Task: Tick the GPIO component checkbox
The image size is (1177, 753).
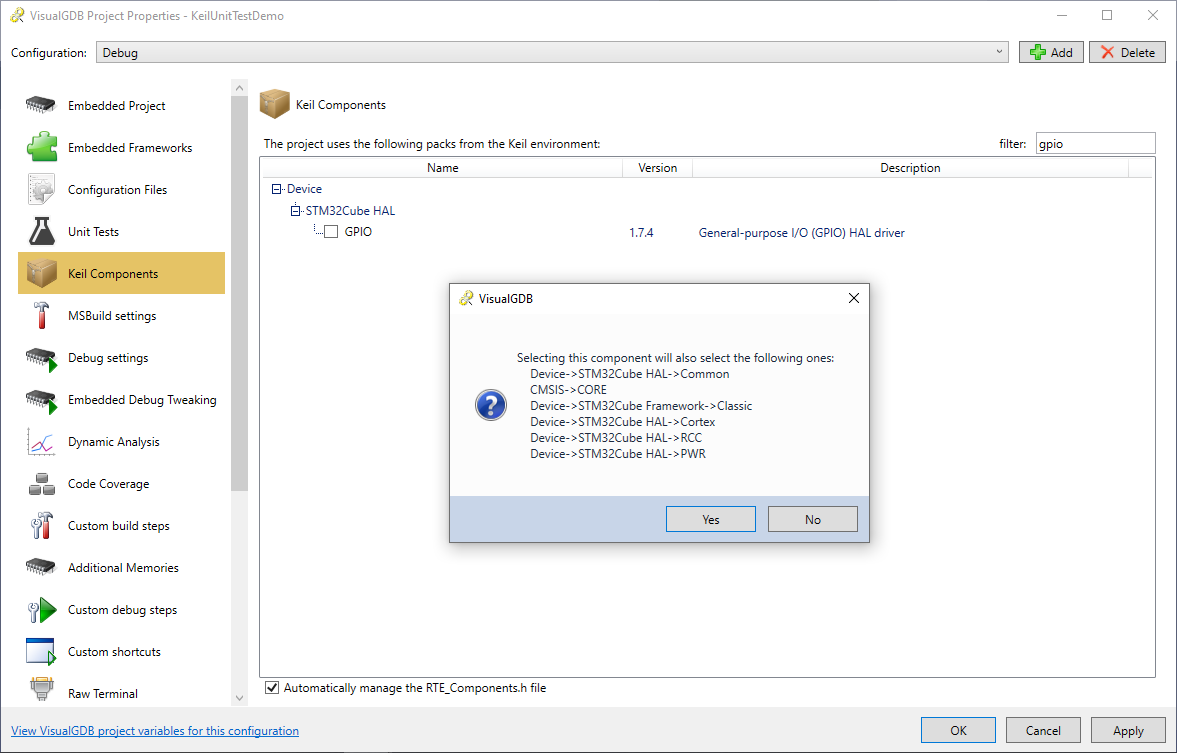Action: point(331,232)
